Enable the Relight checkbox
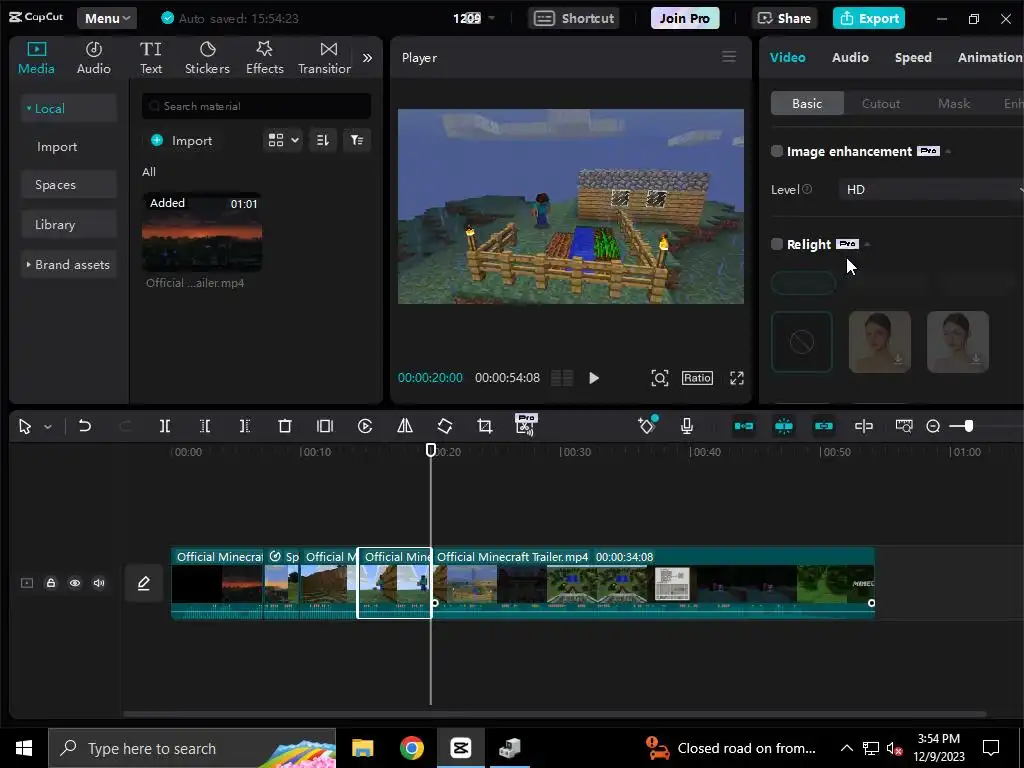 [776, 244]
